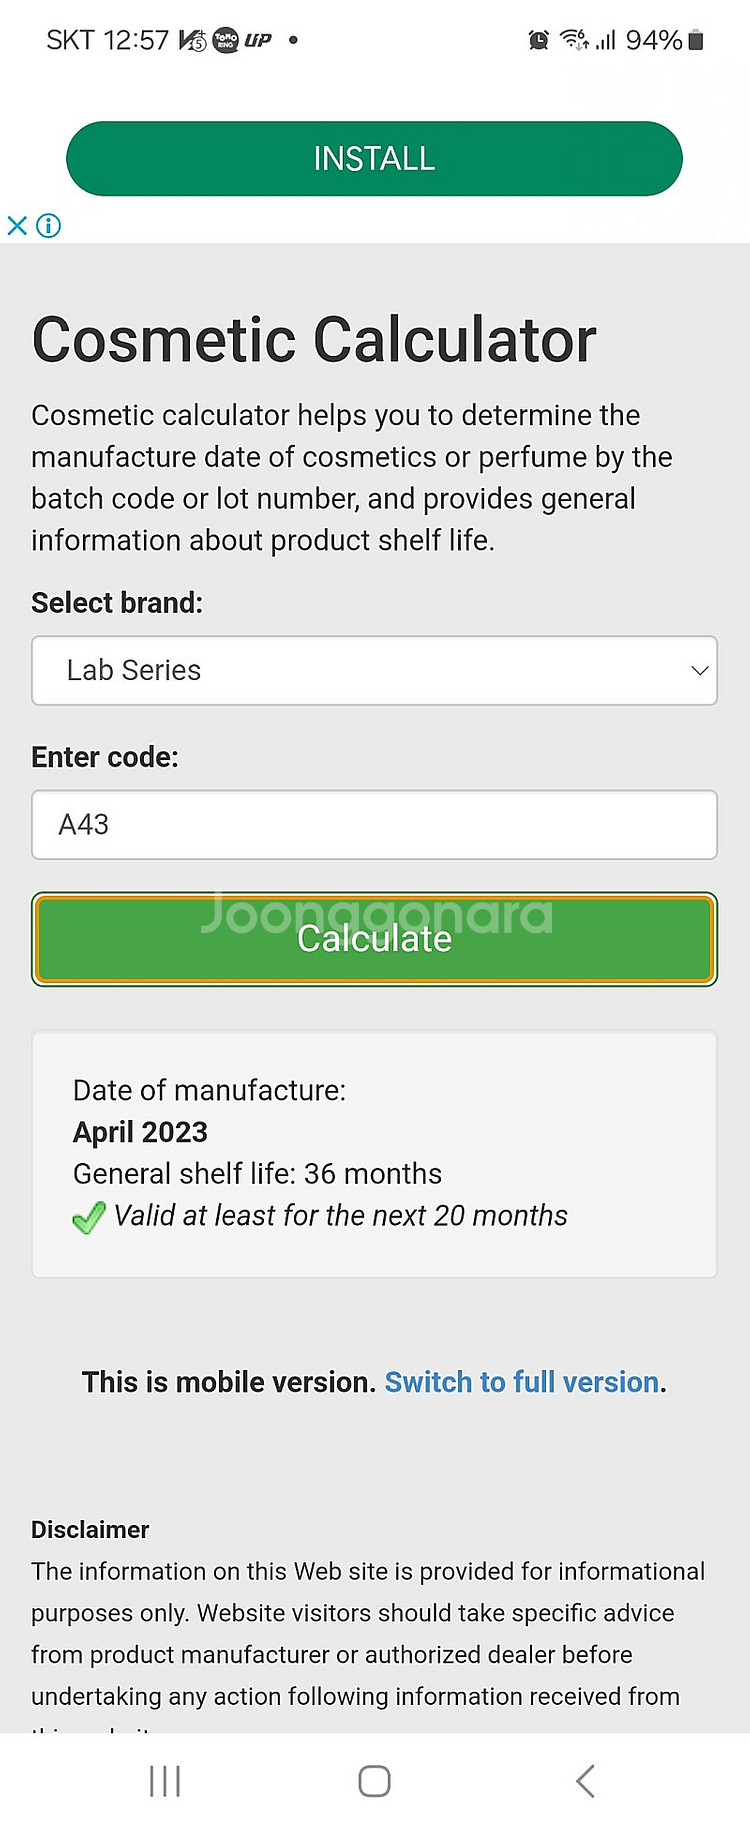Tap the Disclaimer heading

point(90,1530)
